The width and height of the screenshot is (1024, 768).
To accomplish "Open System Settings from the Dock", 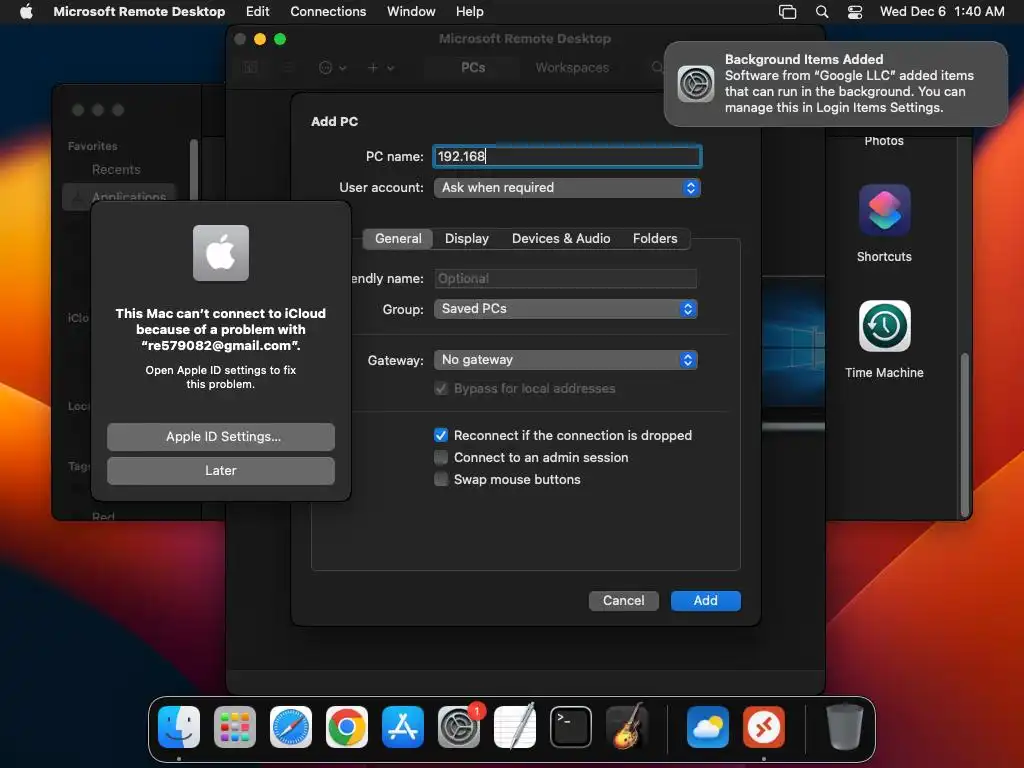I will tap(458, 727).
